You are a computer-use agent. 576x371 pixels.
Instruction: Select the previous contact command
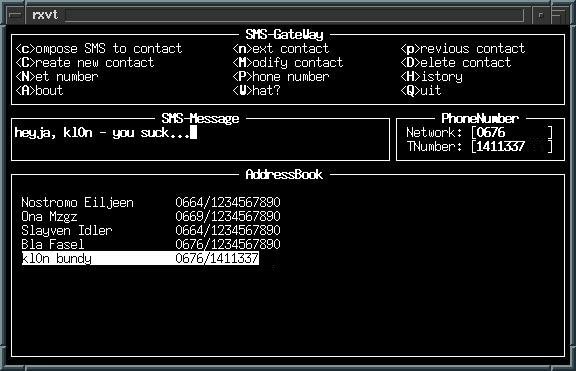(463, 48)
